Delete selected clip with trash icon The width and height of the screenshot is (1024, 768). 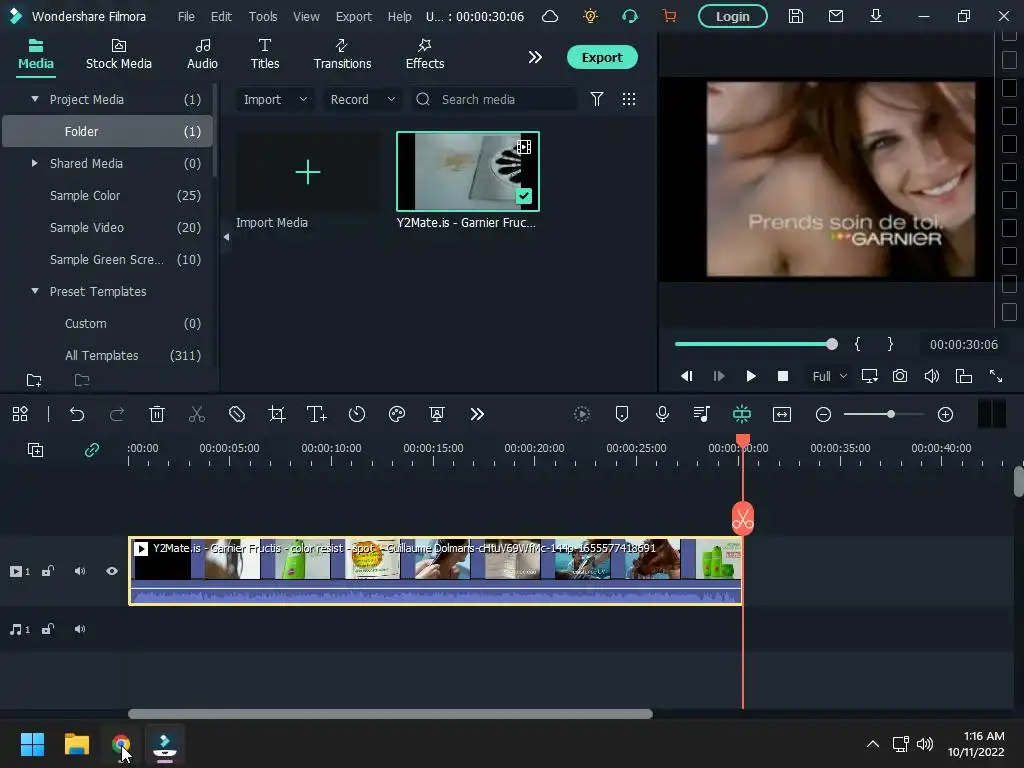pos(157,414)
